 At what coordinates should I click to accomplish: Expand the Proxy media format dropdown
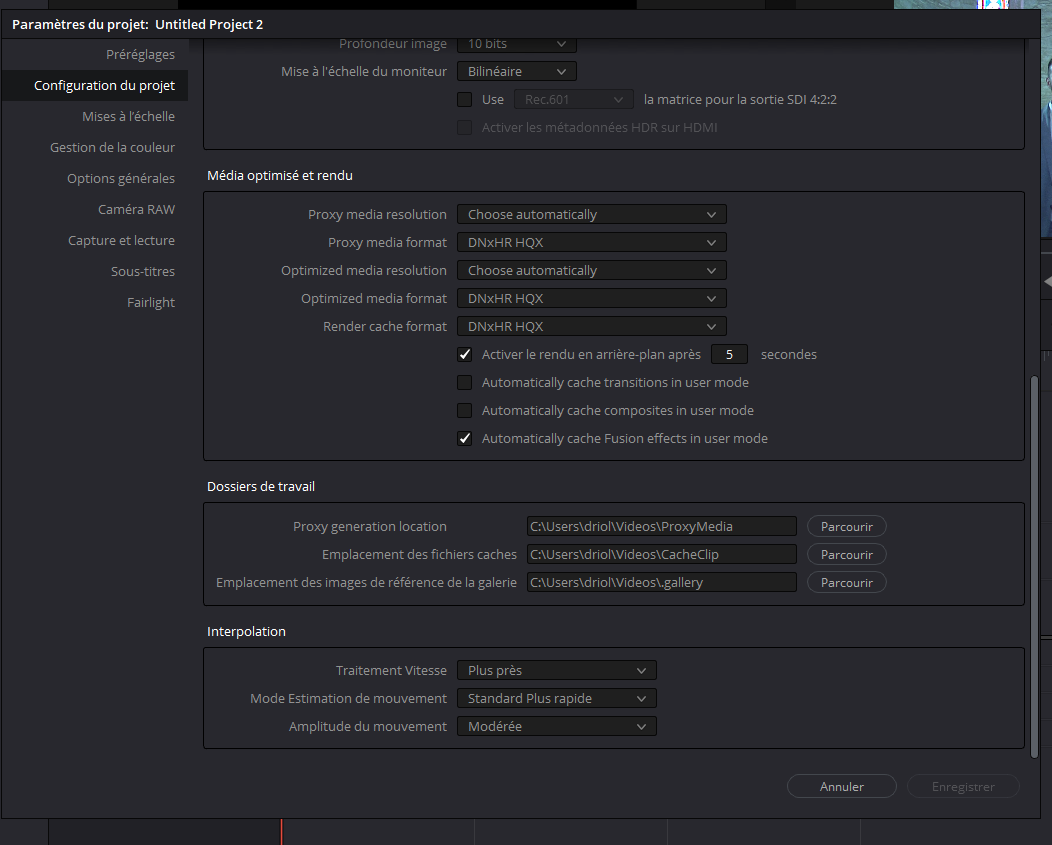[591, 242]
